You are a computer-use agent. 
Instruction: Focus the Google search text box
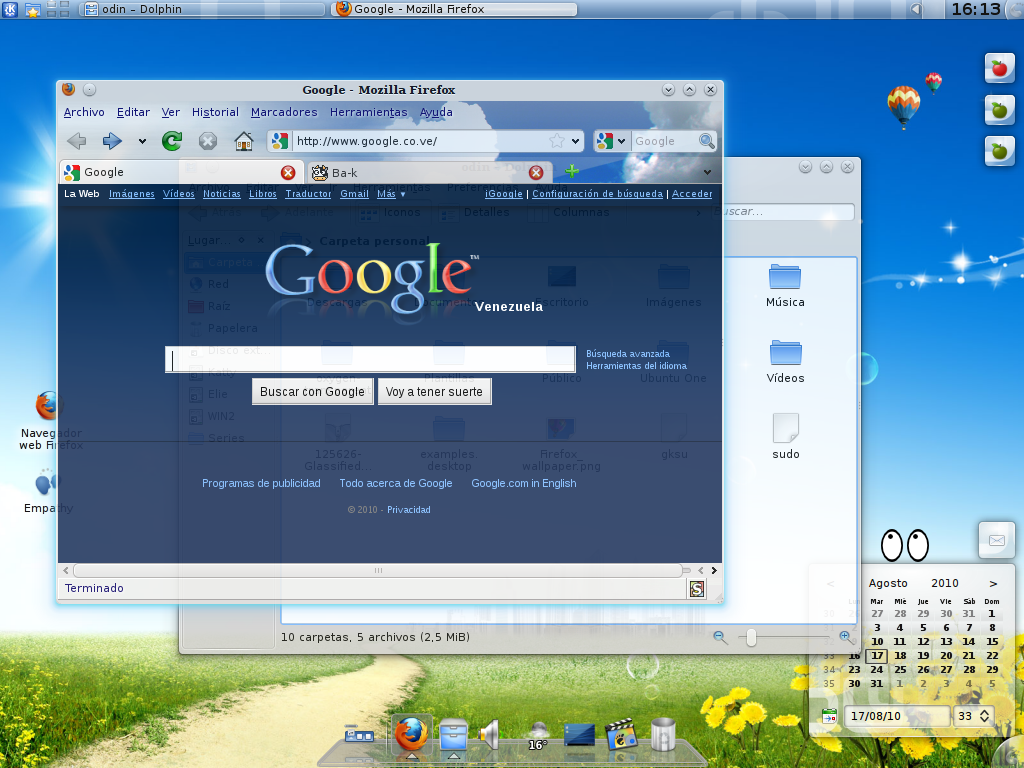pyautogui.click(x=370, y=359)
